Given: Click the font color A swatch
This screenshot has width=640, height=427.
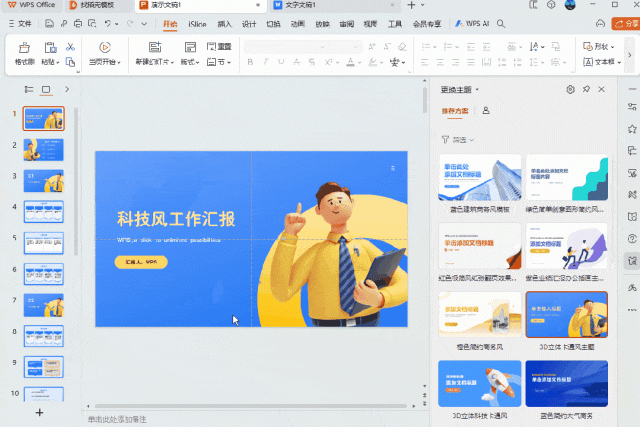Looking at the screenshot, I should (350, 62).
